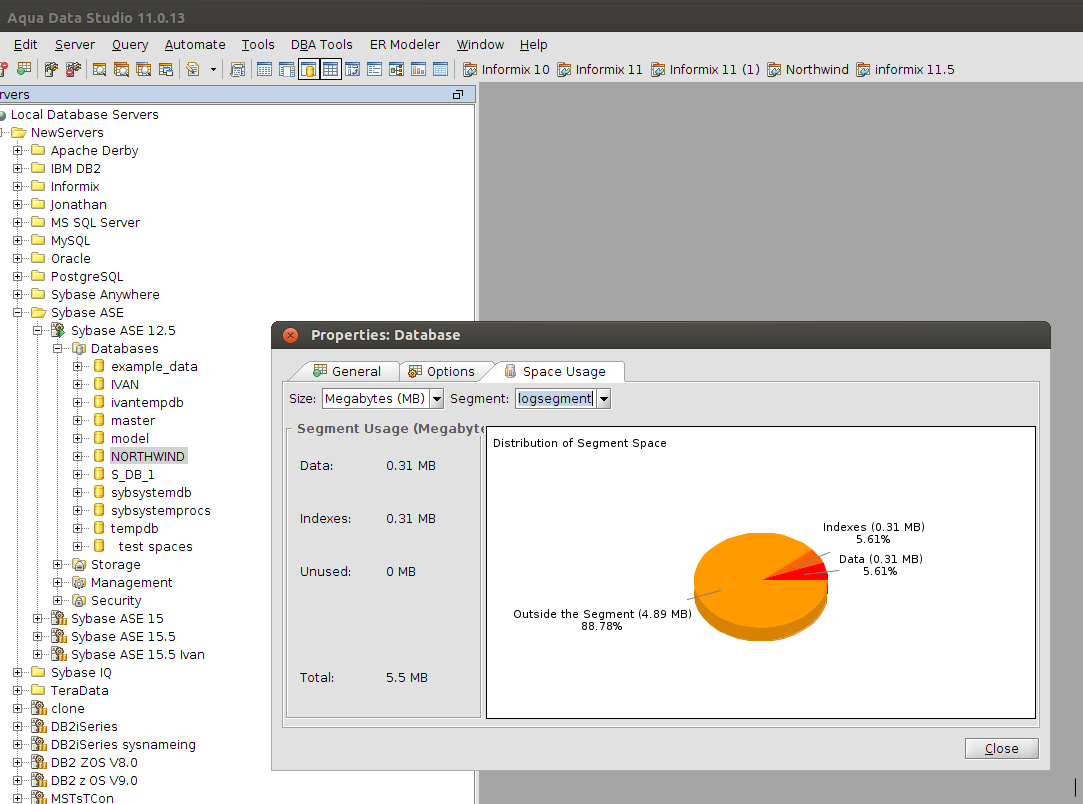Select the sybsystemprocs database

(160, 510)
